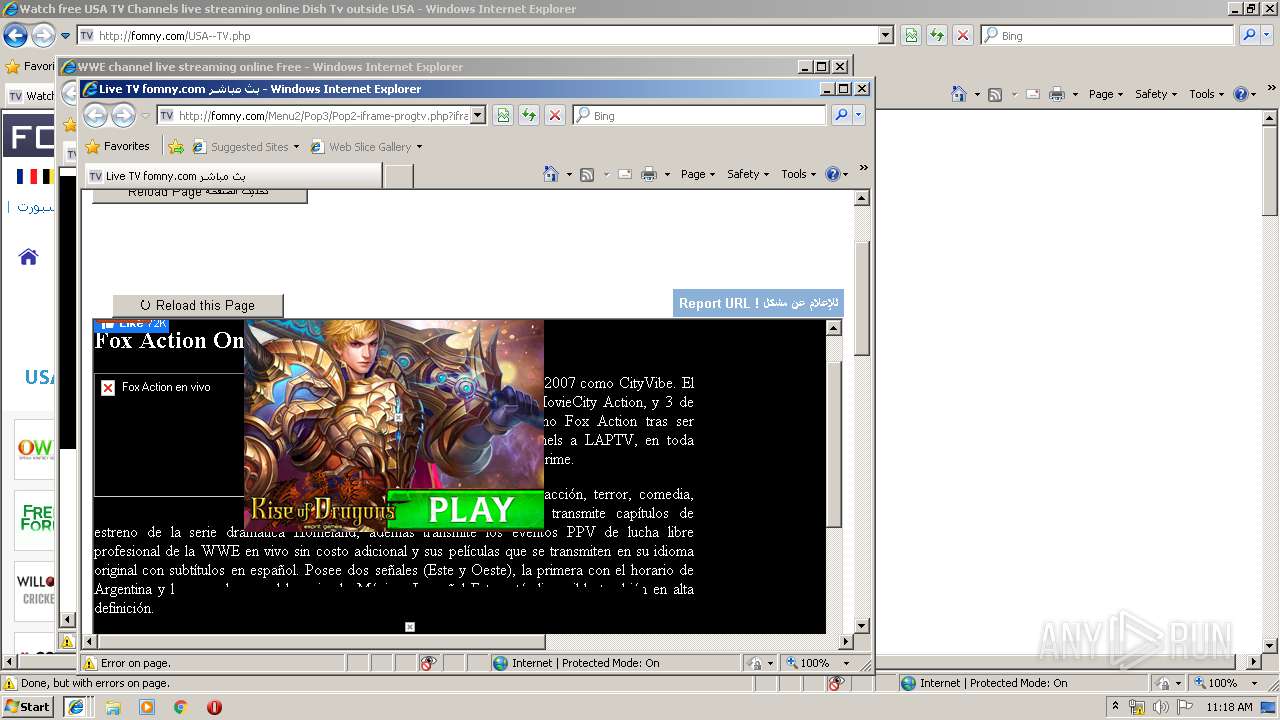
Task: Click Home icon in front window toolbar
Action: pyautogui.click(x=551, y=173)
